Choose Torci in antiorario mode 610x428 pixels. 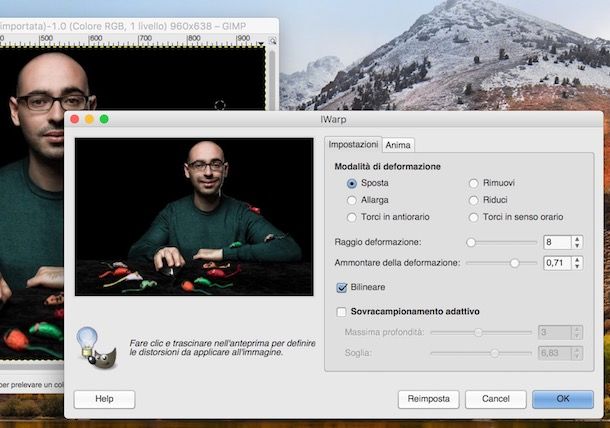(x=352, y=217)
